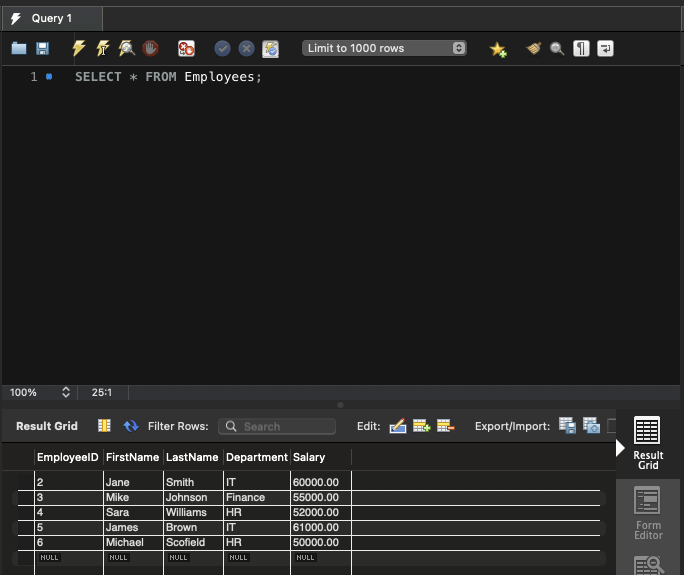Viewport: 684px width, 575px height.
Task: Click the Filter Rows search field
Action: (277, 426)
